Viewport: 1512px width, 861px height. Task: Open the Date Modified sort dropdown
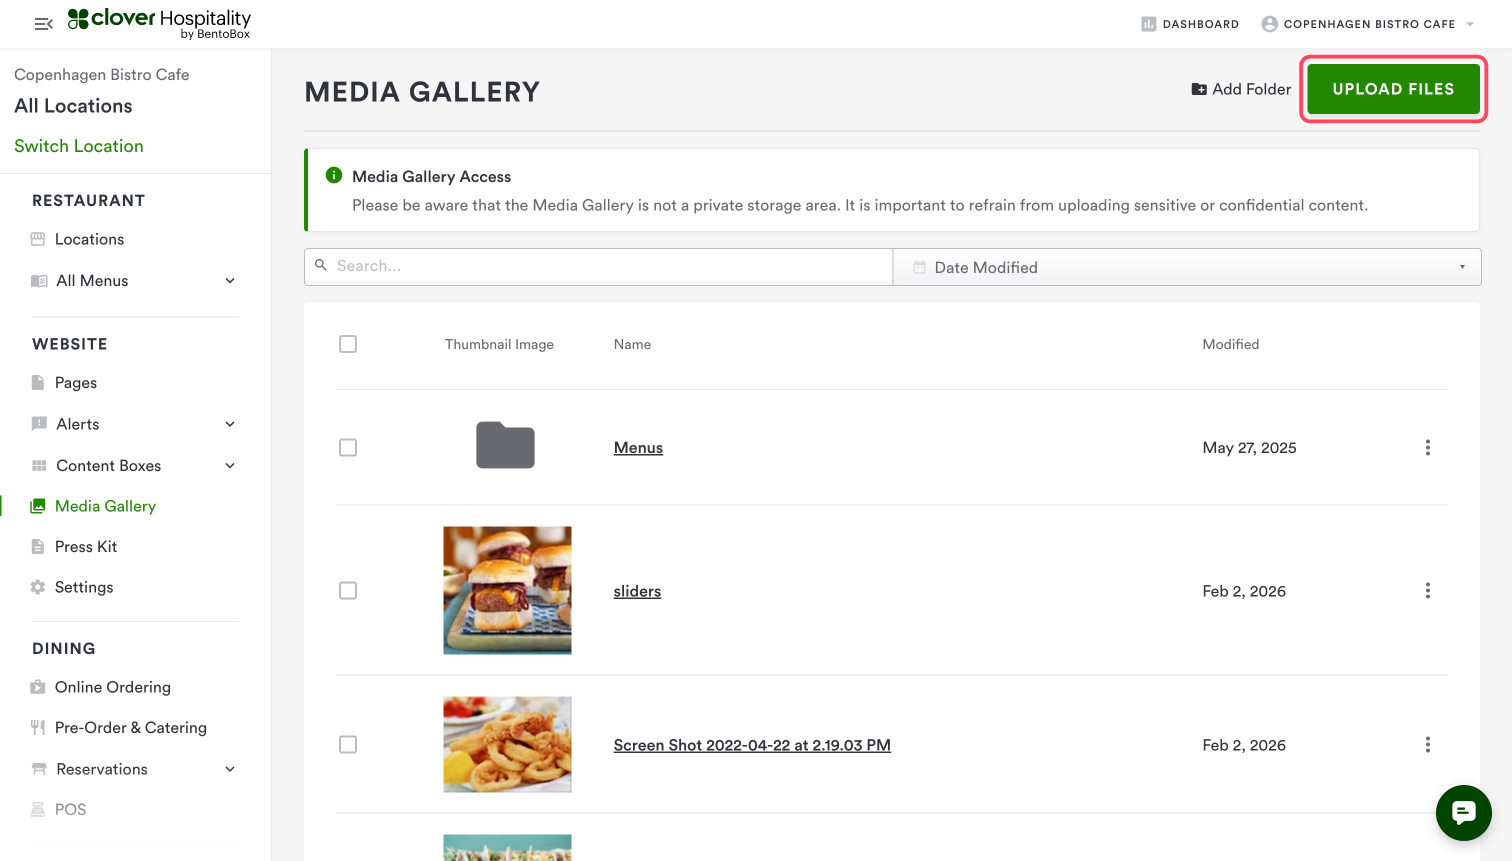1186,267
